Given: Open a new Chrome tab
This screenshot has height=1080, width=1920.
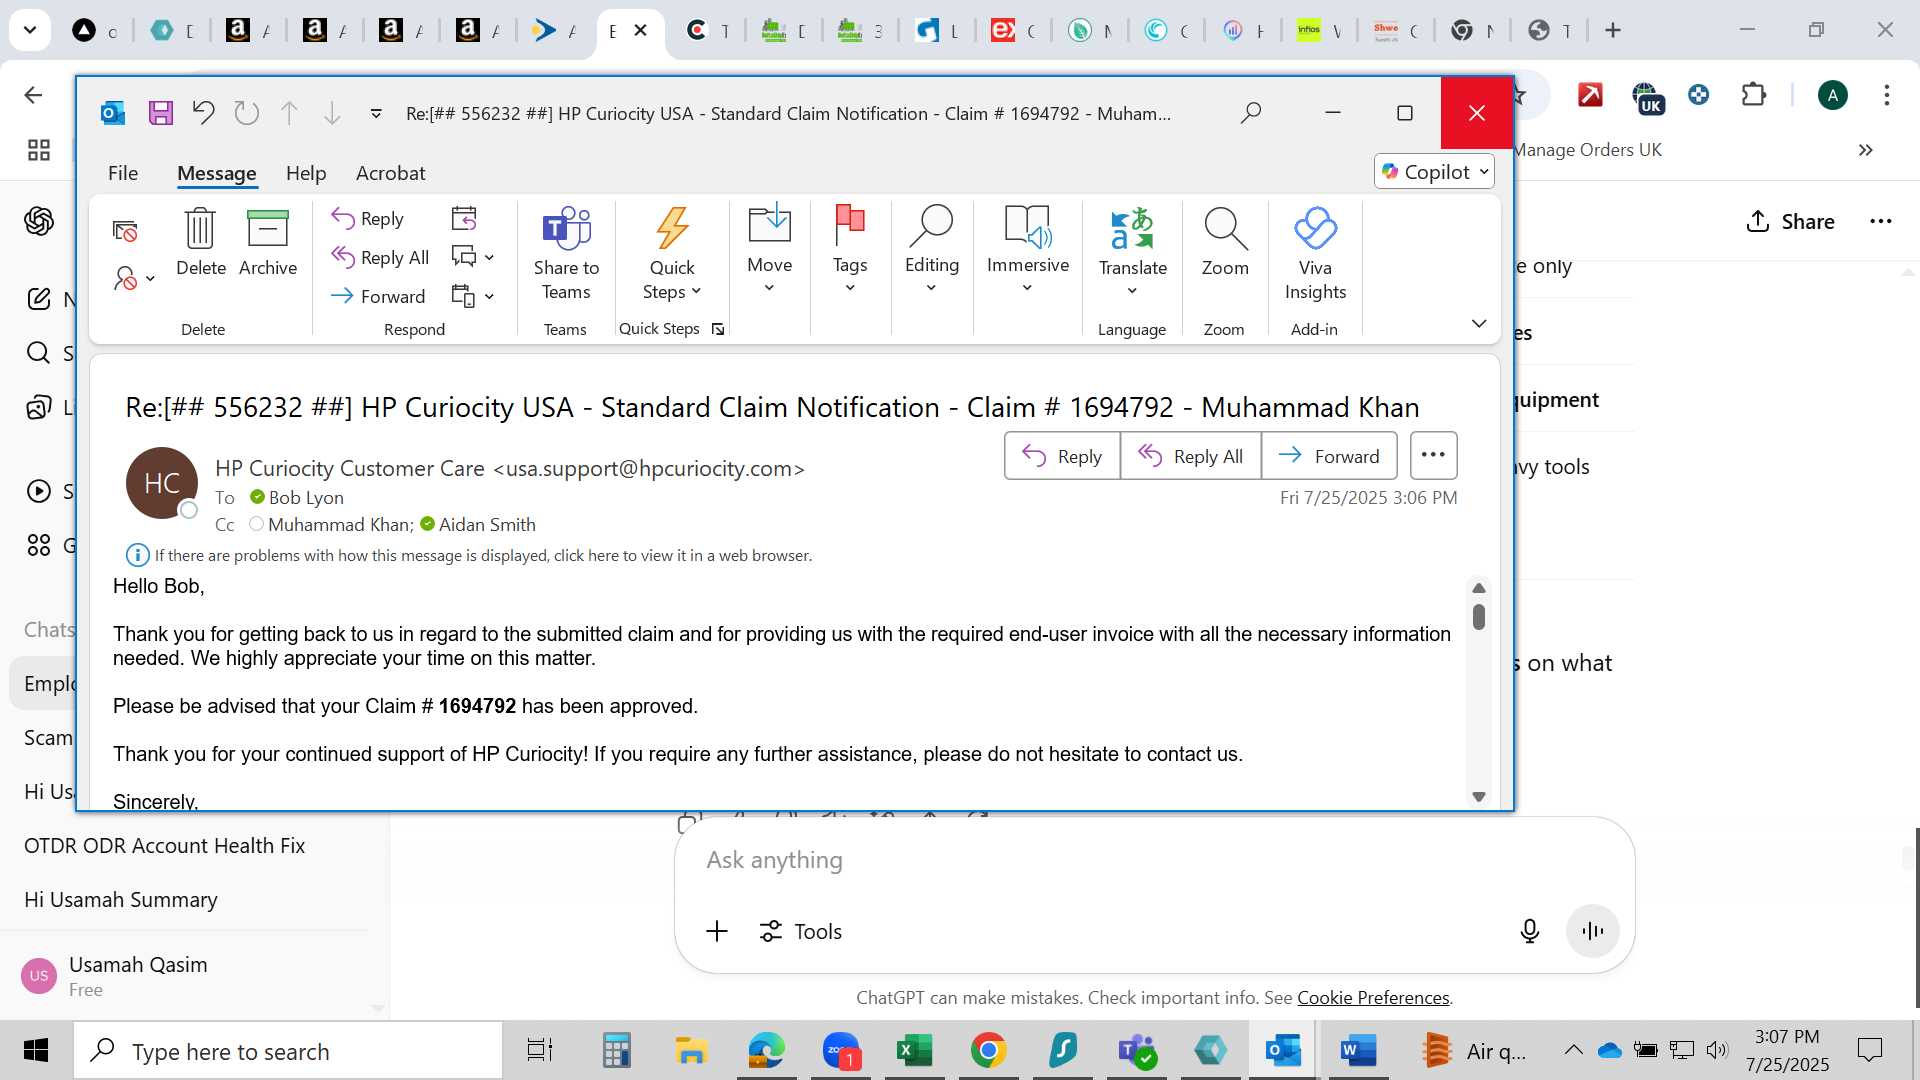Looking at the screenshot, I should tap(1612, 30).
